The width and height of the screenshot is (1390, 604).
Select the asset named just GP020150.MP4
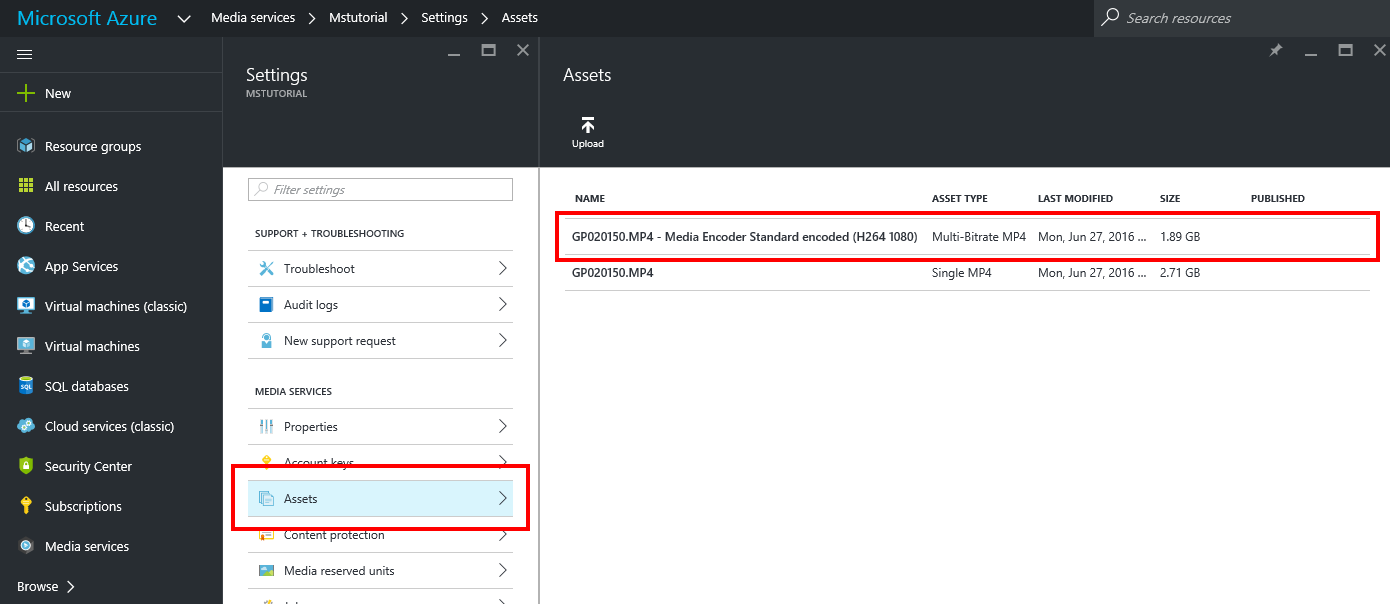click(612, 272)
